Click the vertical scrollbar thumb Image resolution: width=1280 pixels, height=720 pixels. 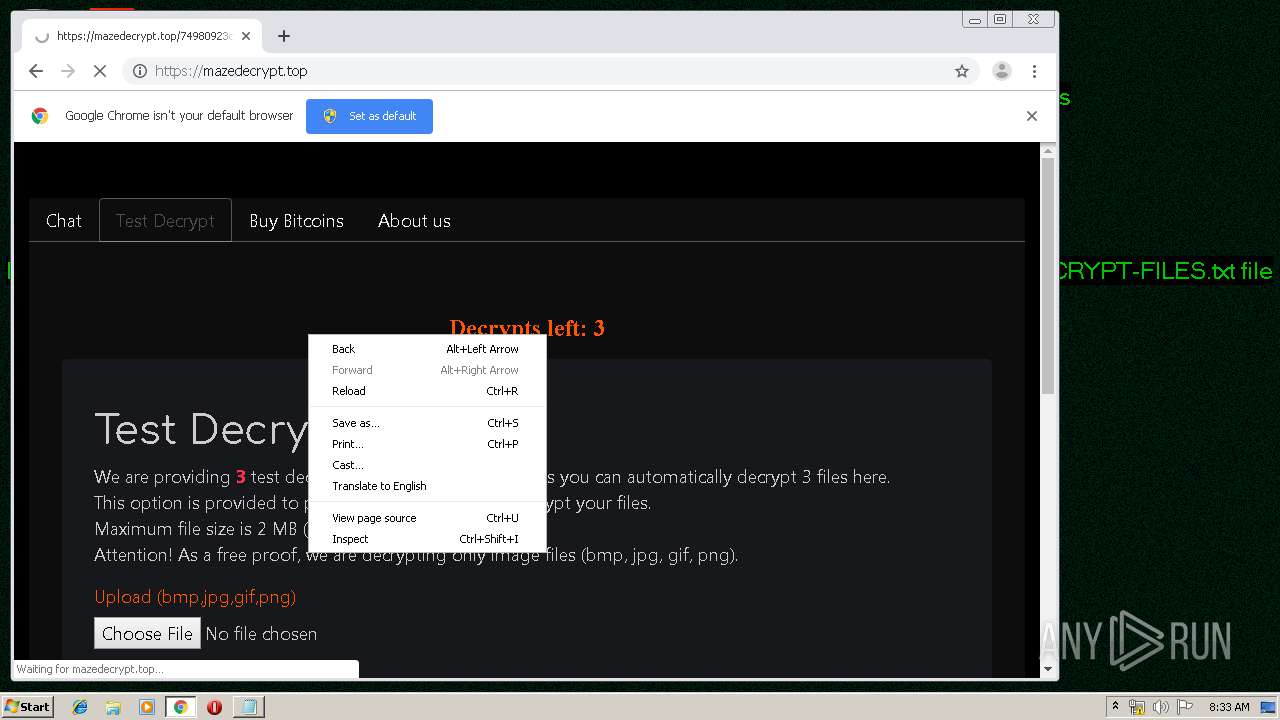[x=1048, y=275]
